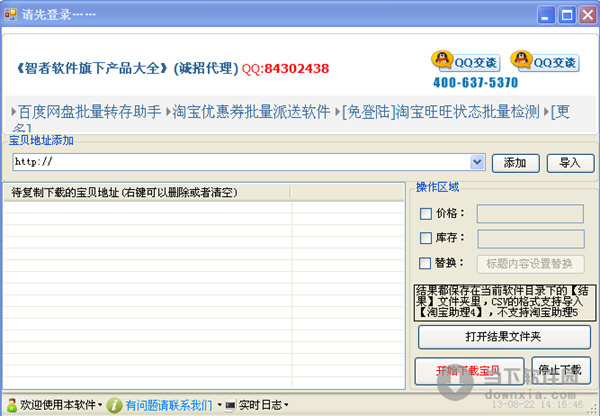The height and width of the screenshot is (416, 600).
Task: Maximize the window
Action: [567, 15]
